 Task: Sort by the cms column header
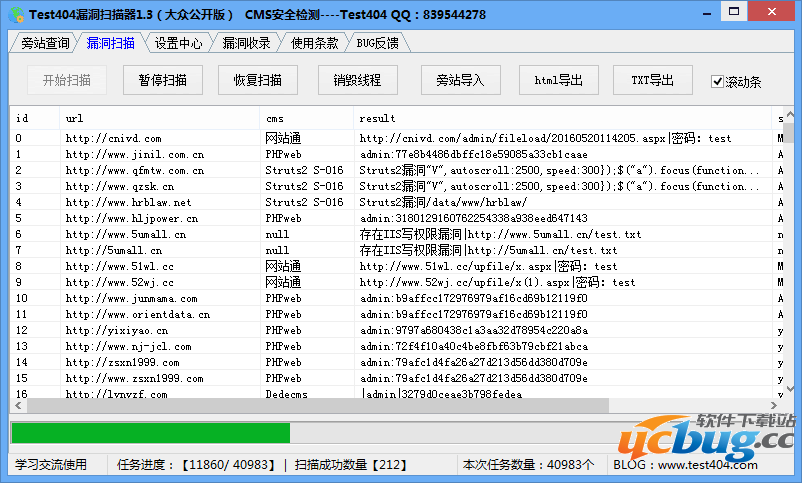point(306,118)
